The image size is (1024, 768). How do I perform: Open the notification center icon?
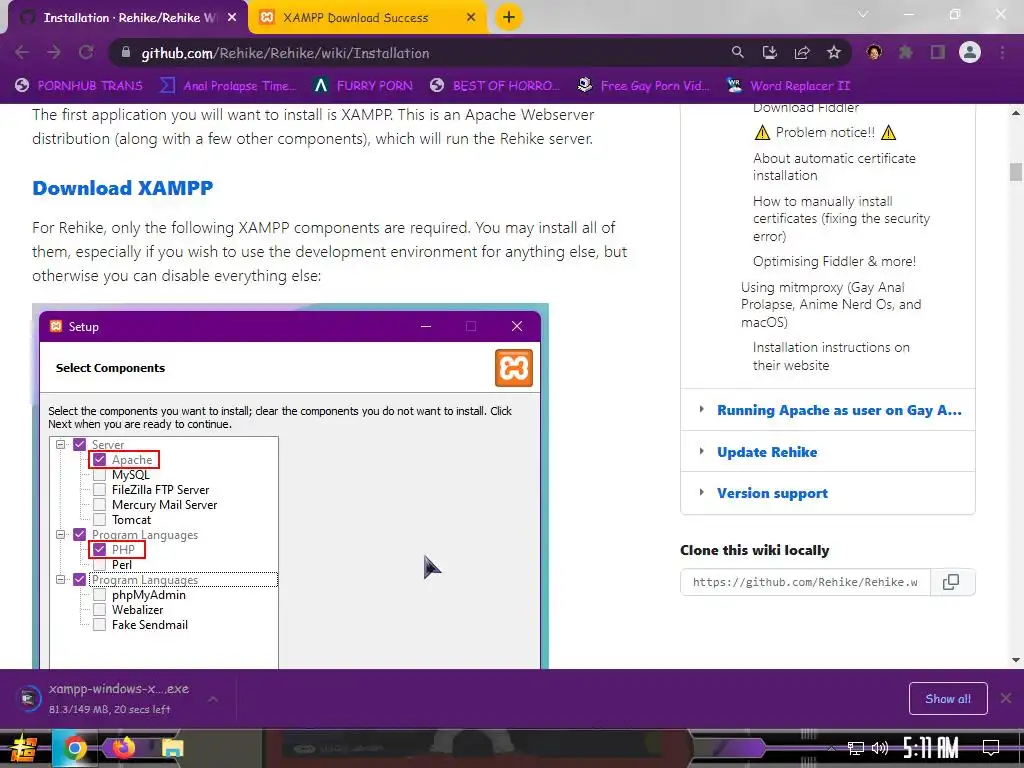coord(991,747)
